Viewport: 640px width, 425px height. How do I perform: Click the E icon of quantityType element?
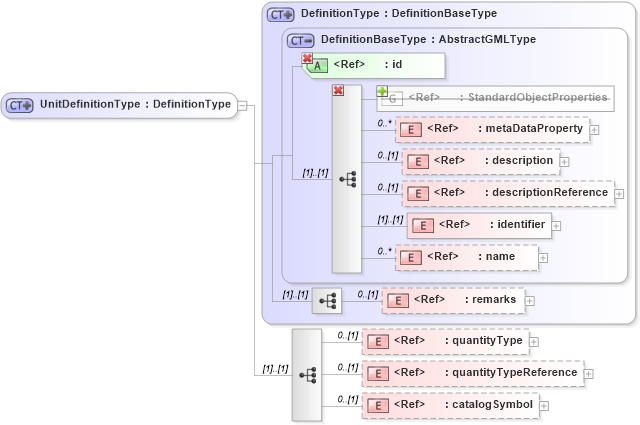[x=378, y=342]
